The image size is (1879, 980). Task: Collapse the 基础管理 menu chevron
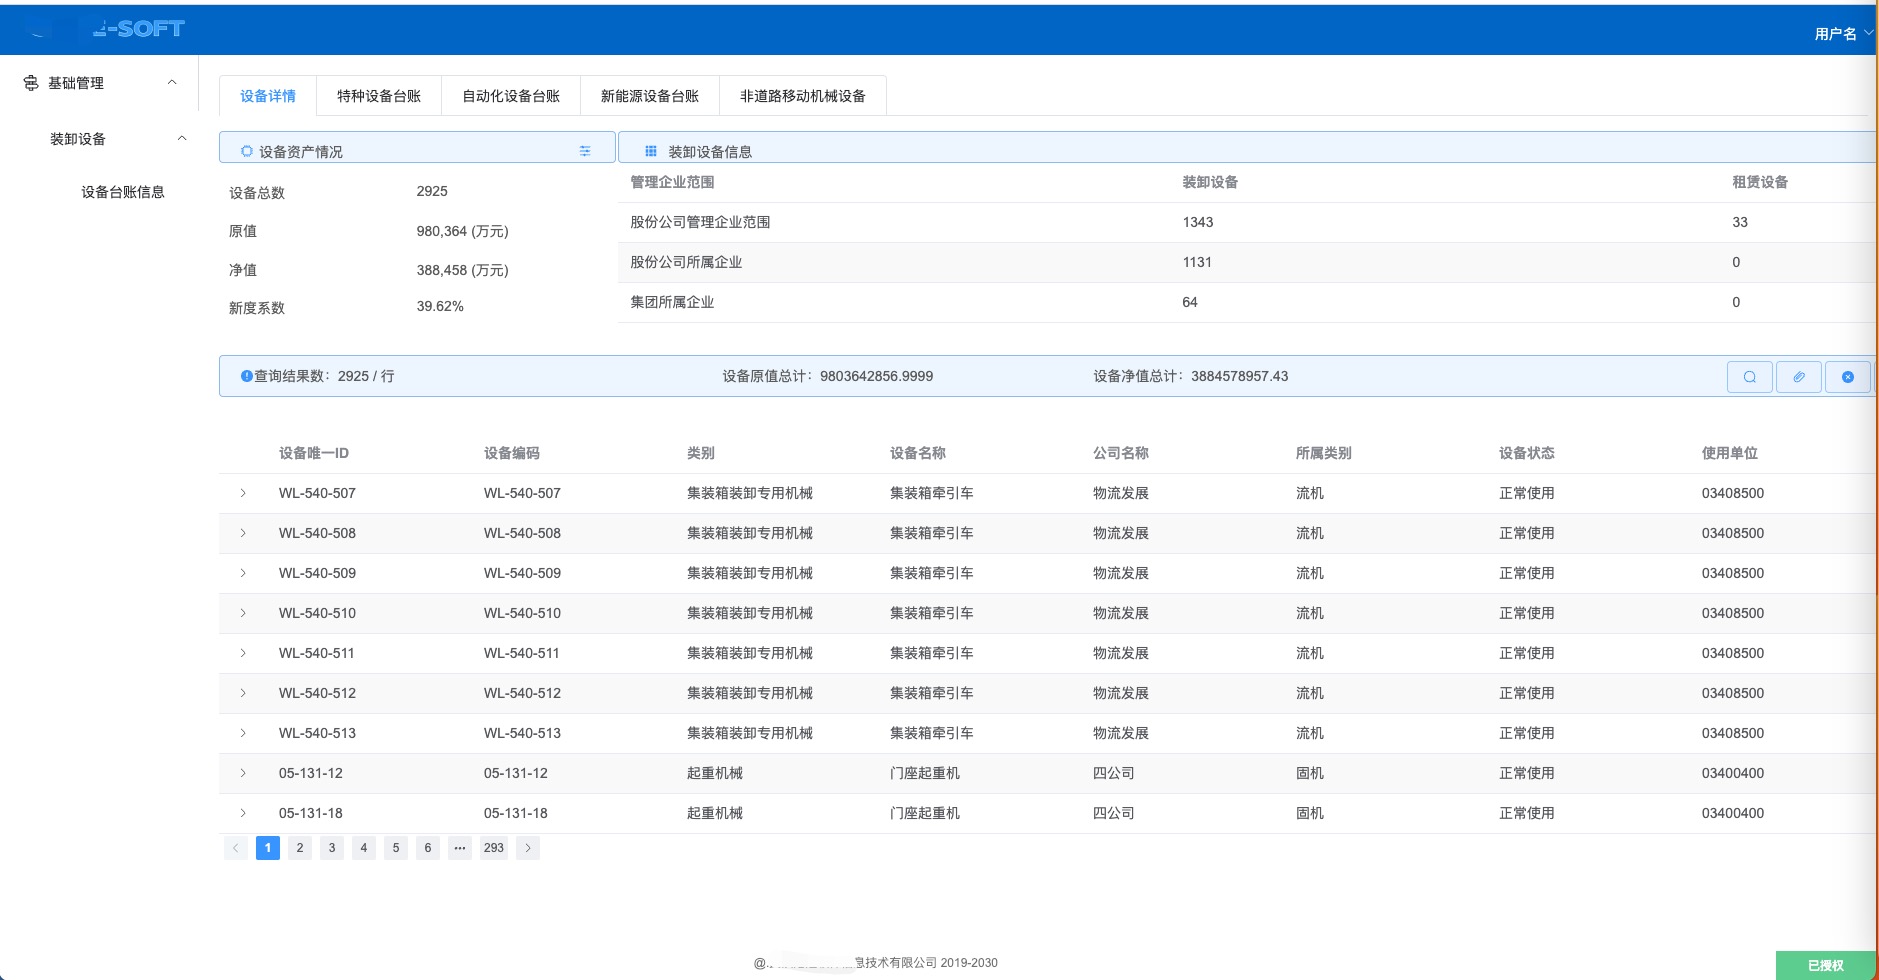172,83
